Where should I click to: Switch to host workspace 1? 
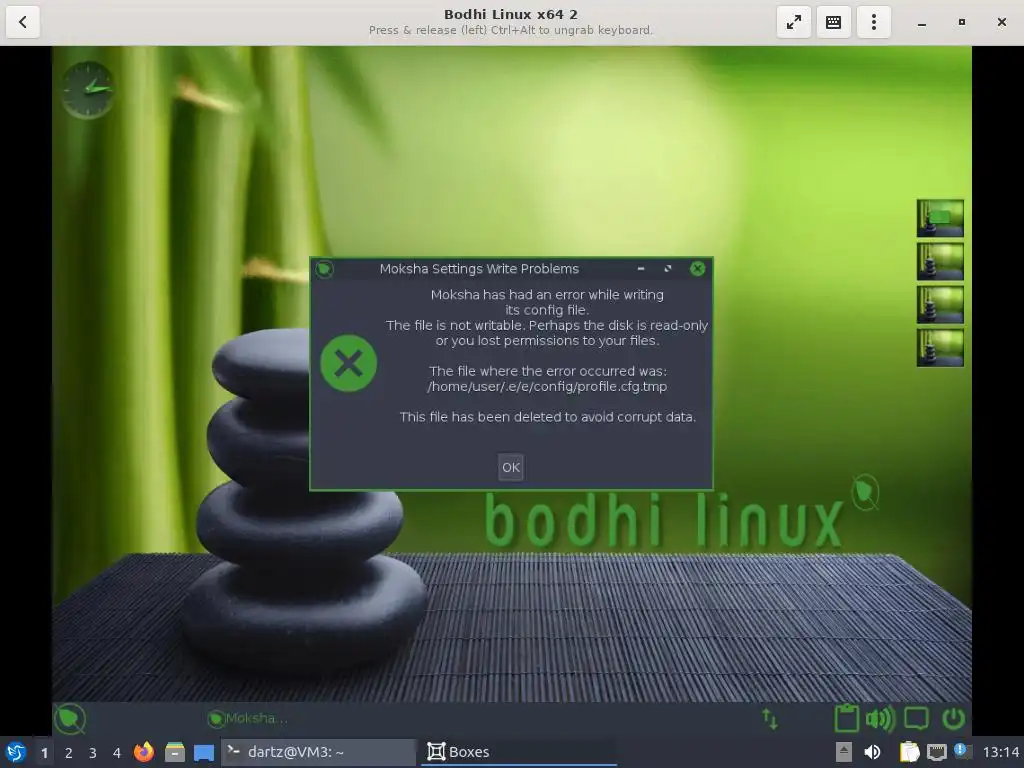click(44, 753)
